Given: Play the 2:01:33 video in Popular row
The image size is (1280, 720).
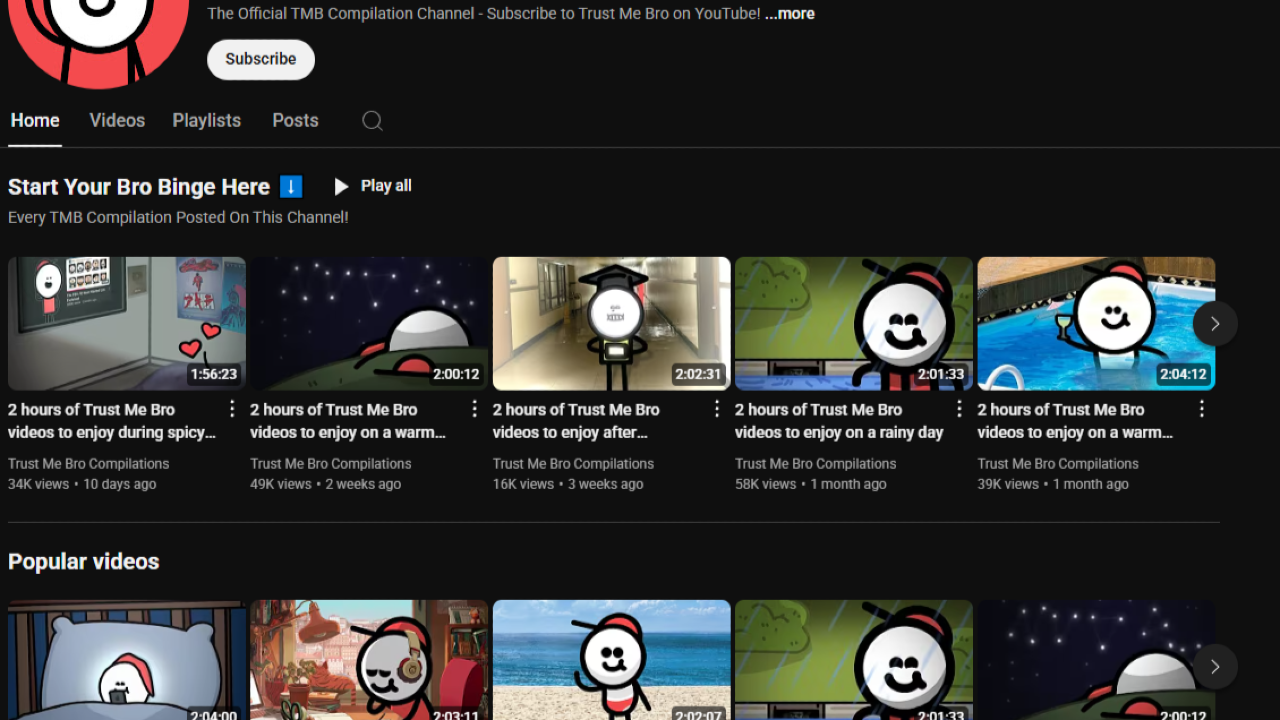Looking at the screenshot, I should (854, 660).
